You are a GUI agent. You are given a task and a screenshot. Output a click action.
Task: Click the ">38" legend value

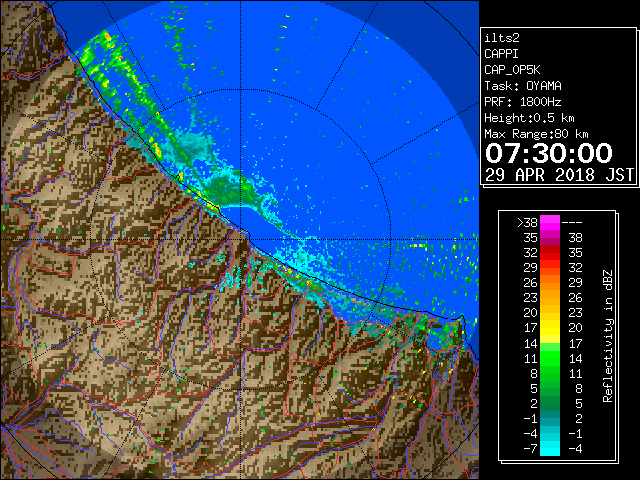click(527, 223)
